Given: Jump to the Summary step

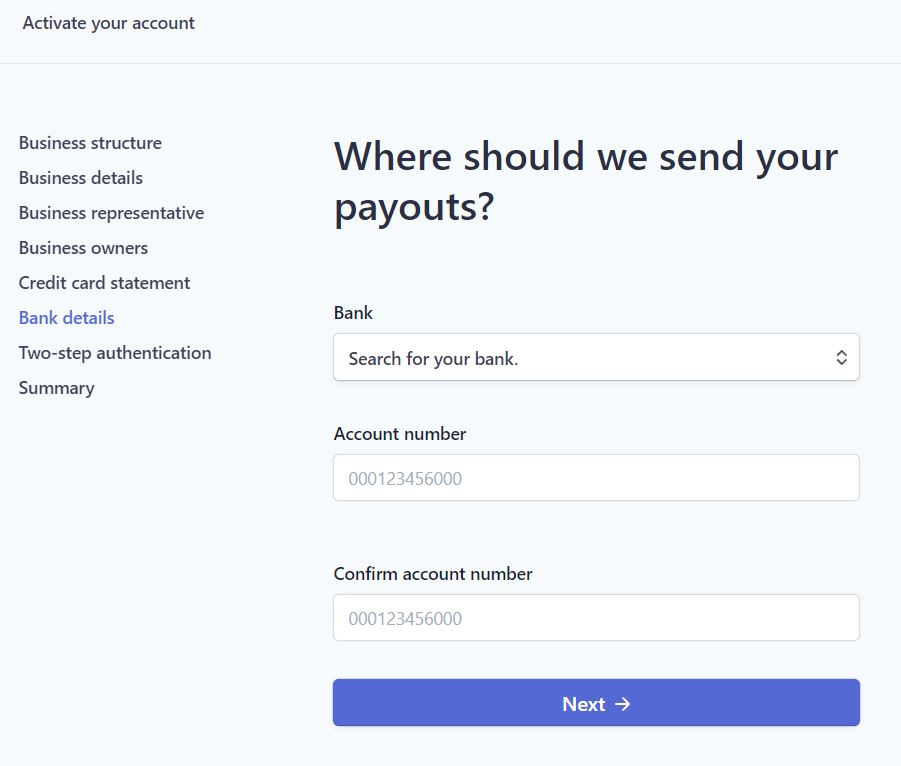Looking at the screenshot, I should [56, 388].
